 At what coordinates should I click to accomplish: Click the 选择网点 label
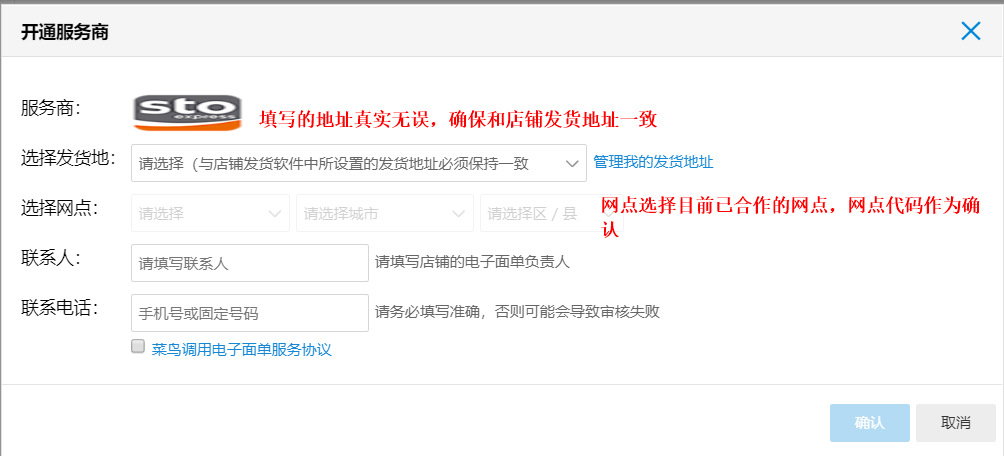pos(60,208)
